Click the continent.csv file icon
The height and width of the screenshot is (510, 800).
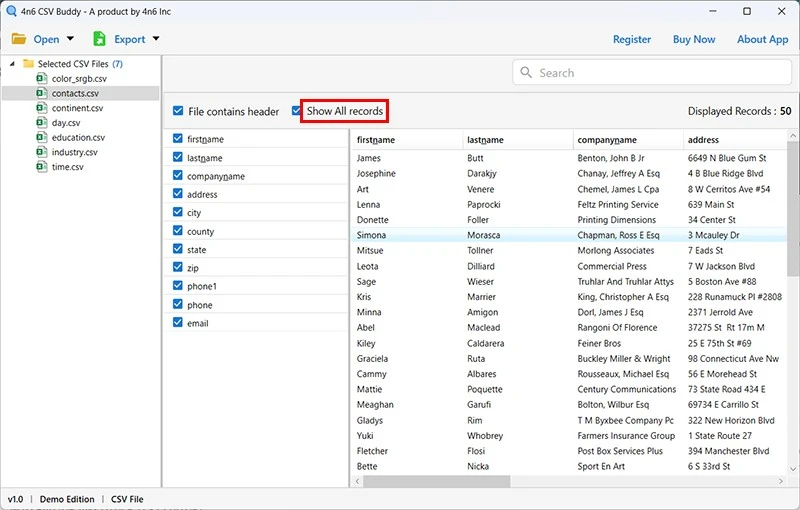pos(42,108)
